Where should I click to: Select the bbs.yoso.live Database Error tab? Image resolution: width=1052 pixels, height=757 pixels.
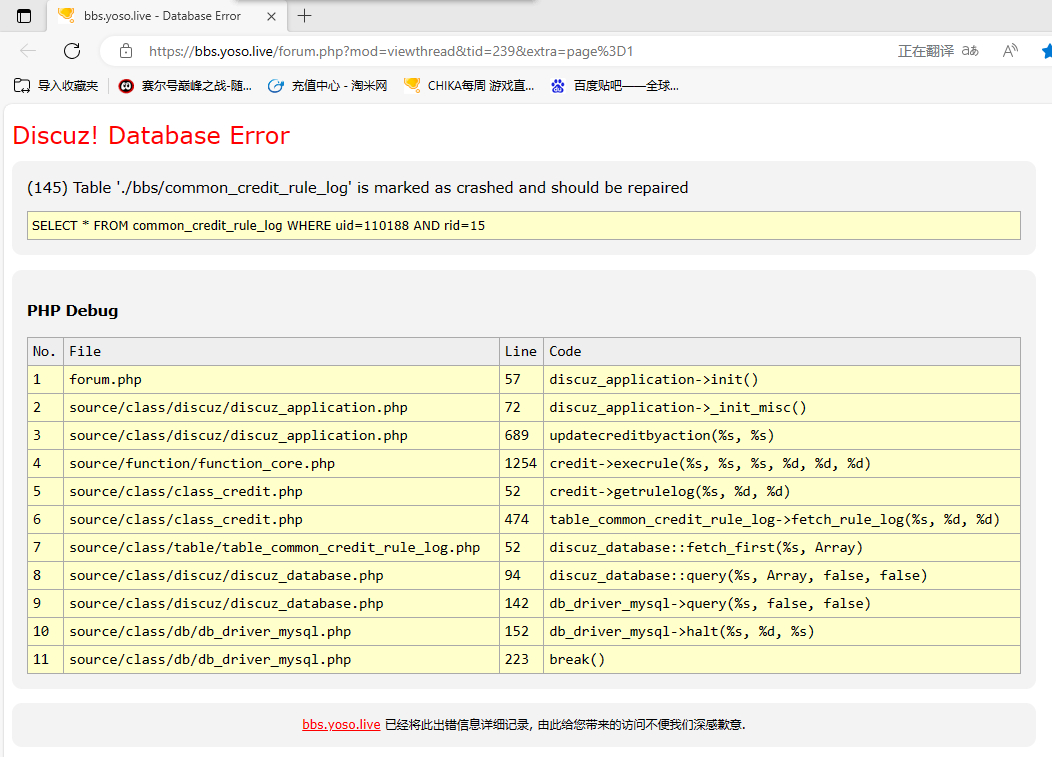[168, 16]
